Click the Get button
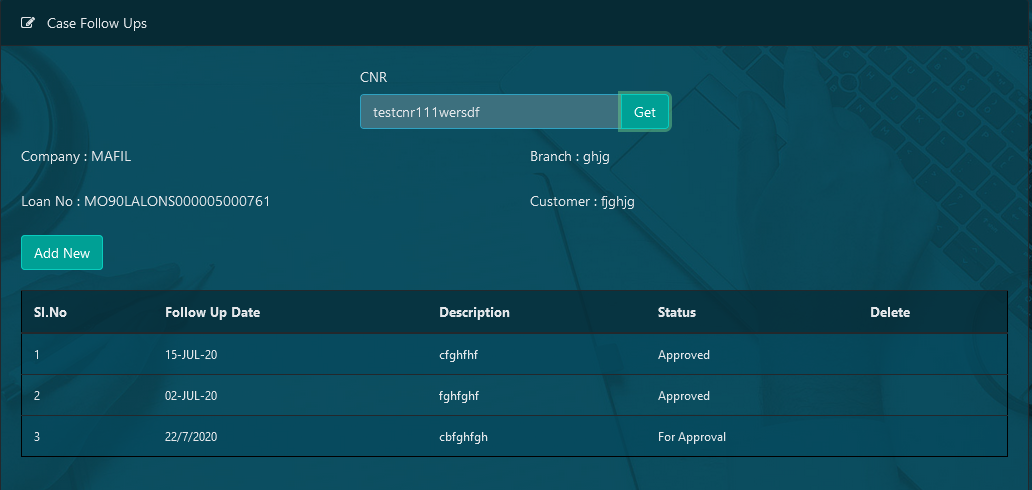1032x490 pixels. [644, 112]
